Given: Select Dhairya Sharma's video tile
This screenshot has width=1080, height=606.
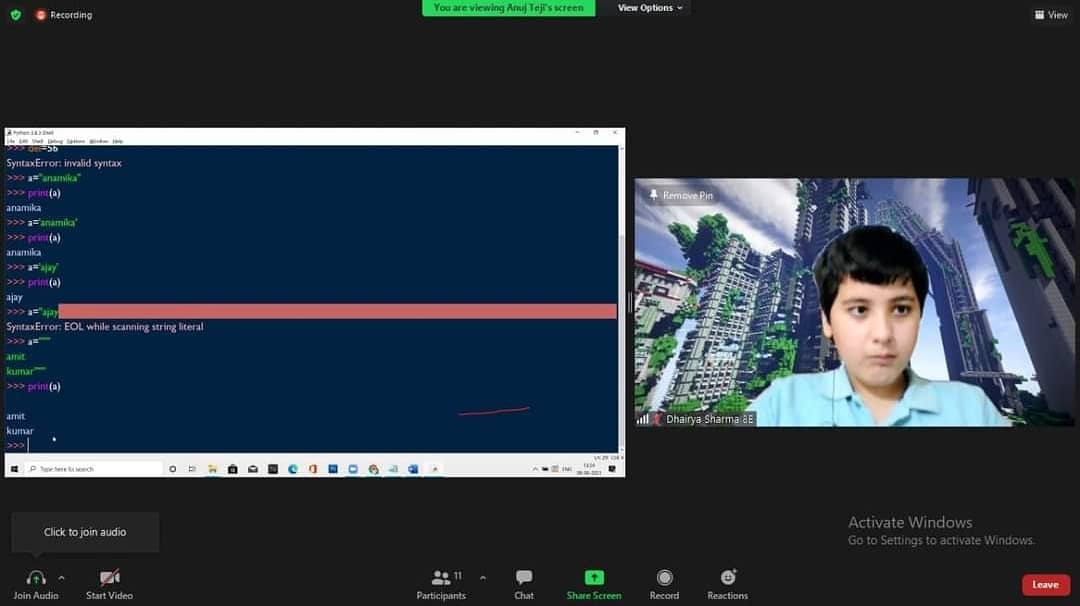Looking at the screenshot, I should point(854,302).
